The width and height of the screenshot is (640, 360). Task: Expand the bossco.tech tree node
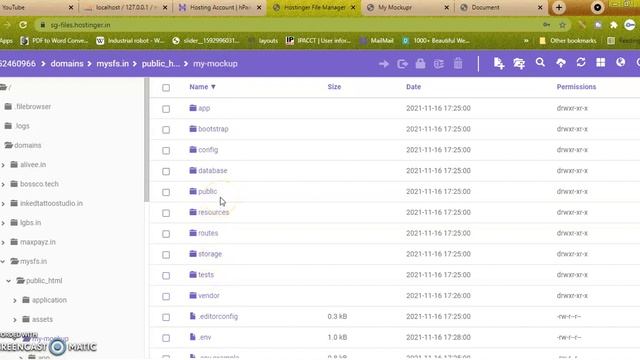click(x=3, y=184)
